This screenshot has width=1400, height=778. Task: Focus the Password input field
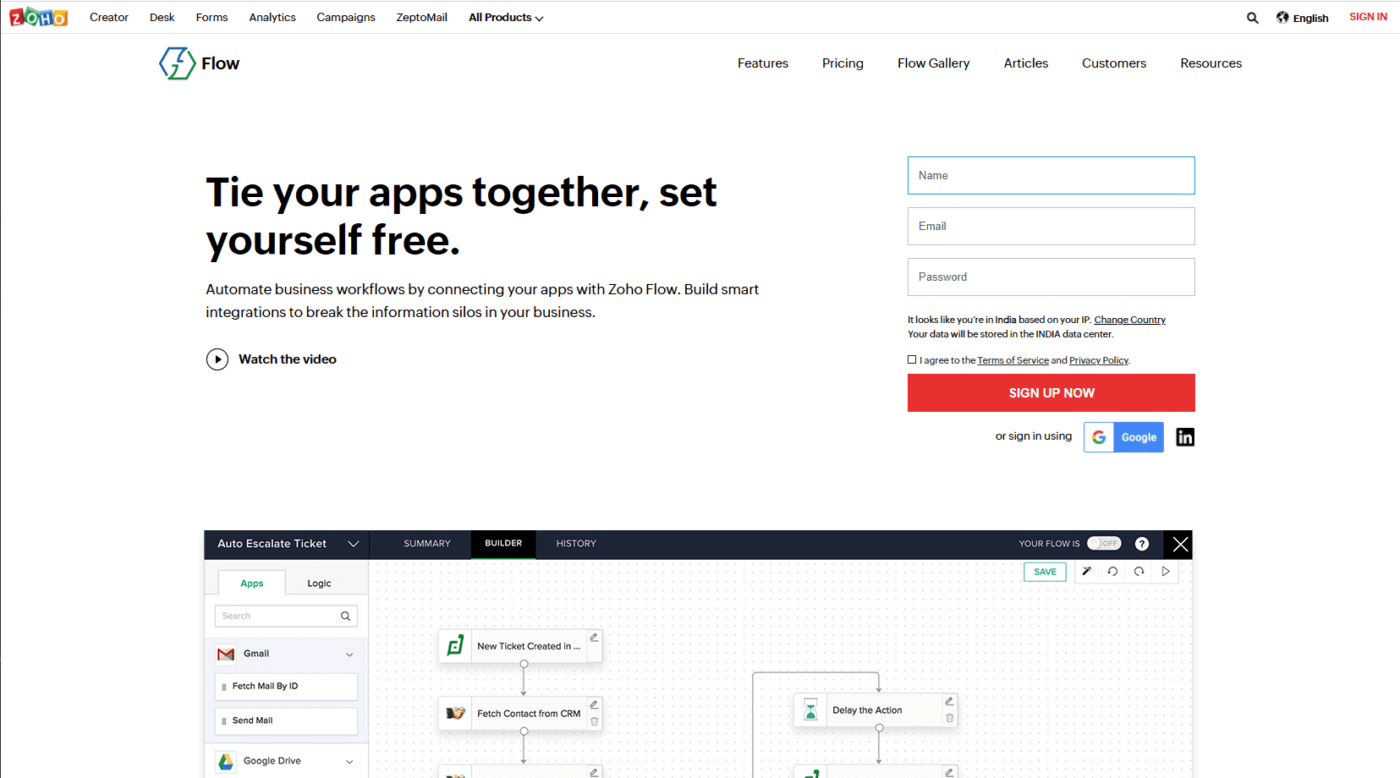click(1051, 277)
